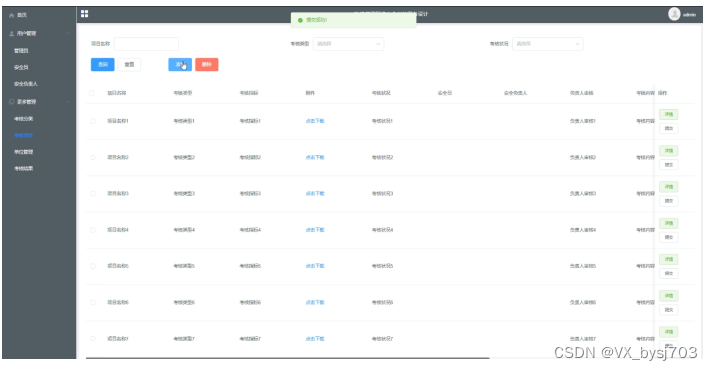Click white submit button in 项目名称5 row
Image resolution: width=712 pixels, height=370 pixels.
669,274
